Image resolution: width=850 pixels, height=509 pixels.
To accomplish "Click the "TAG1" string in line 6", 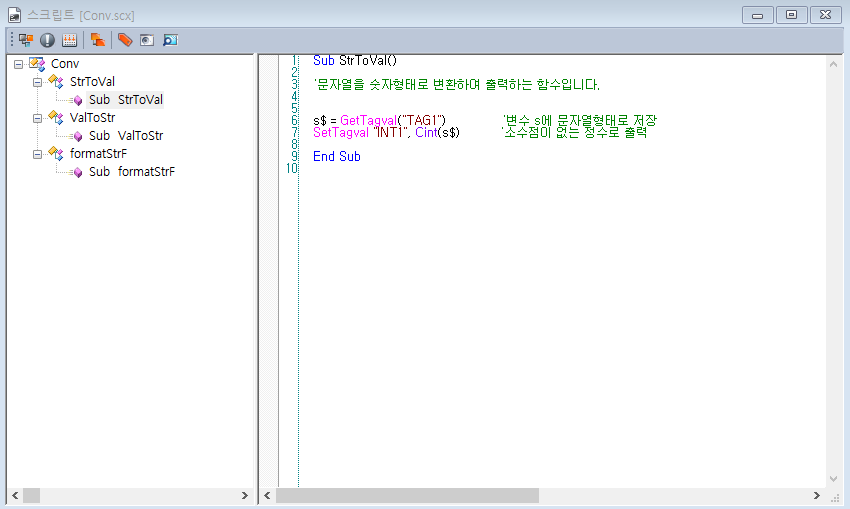I will click(x=422, y=120).
